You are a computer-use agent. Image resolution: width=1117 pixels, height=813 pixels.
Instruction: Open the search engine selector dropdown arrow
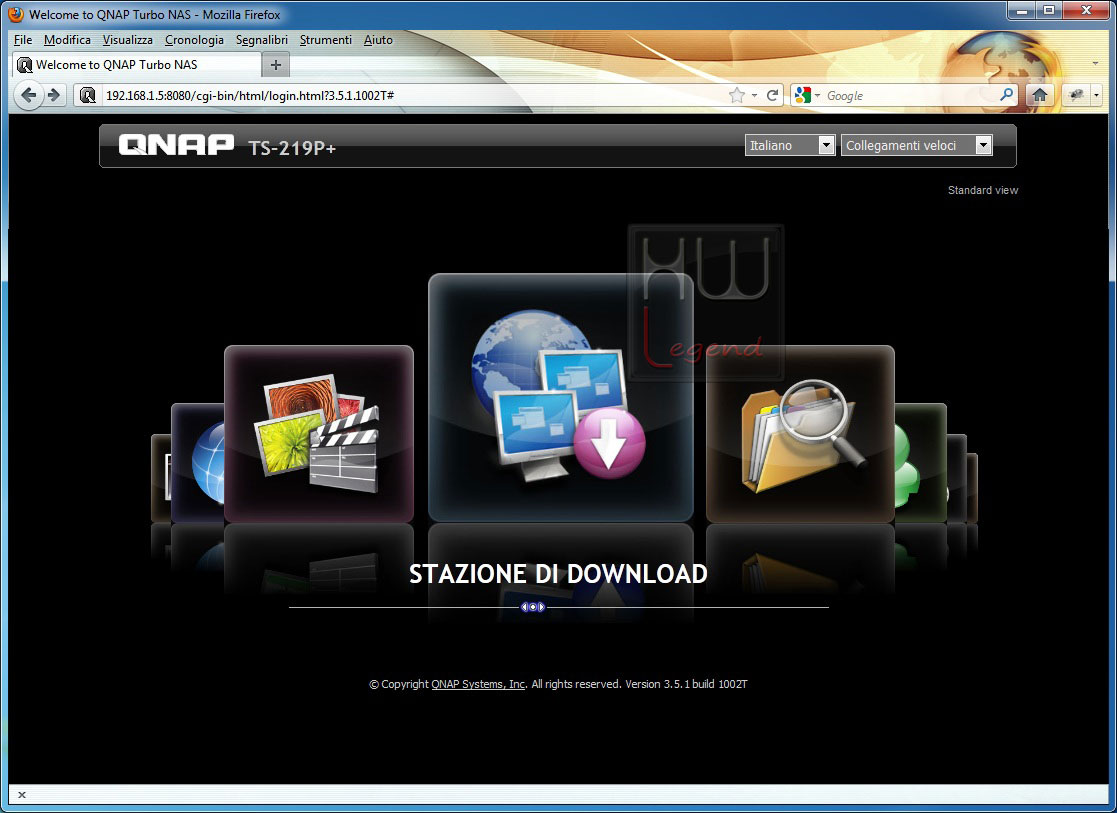pyautogui.click(x=817, y=95)
